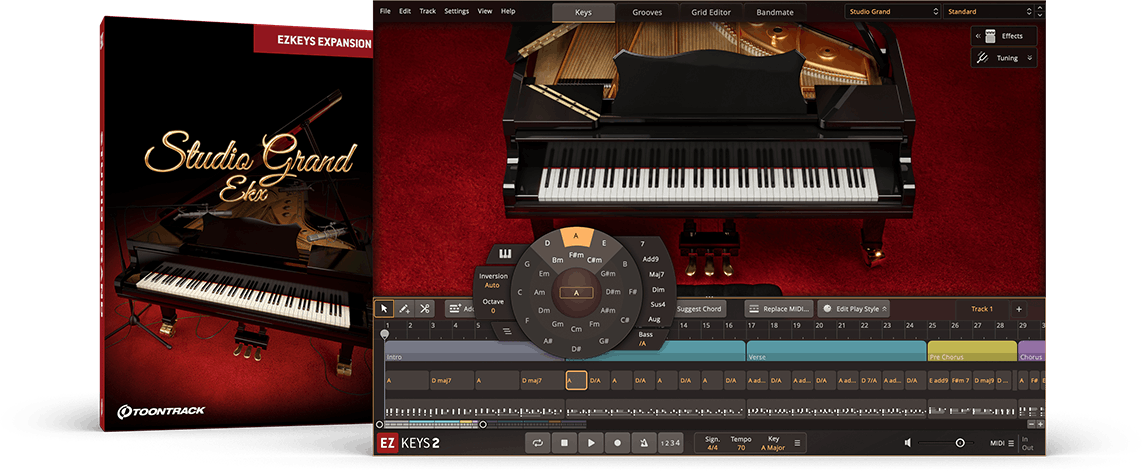Open song settings hamburger menu beside Key
The width and height of the screenshot is (1142, 471).
click(797, 443)
